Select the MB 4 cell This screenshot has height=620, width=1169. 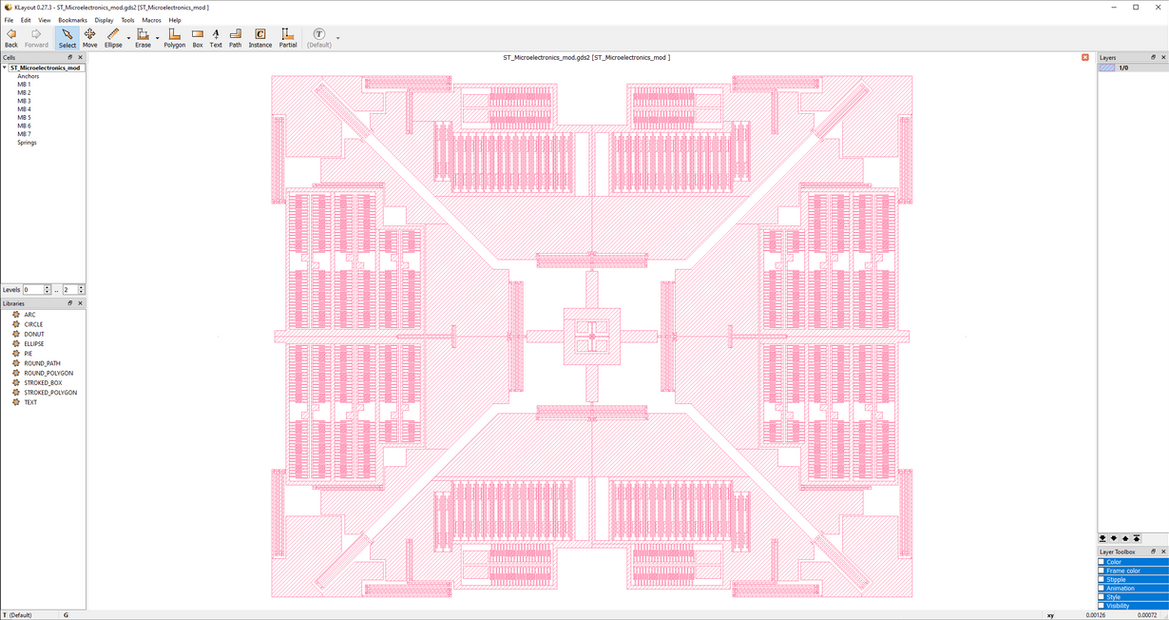[24, 109]
